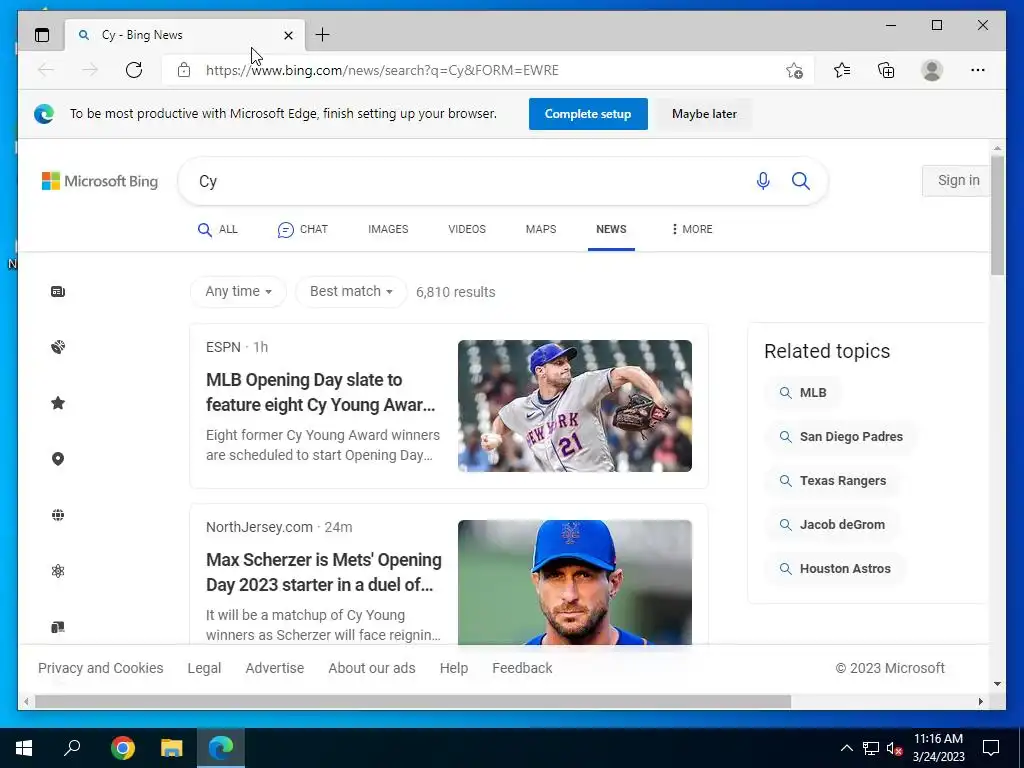Click the browser back arrow
This screenshot has height=768, width=1024.
46,70
